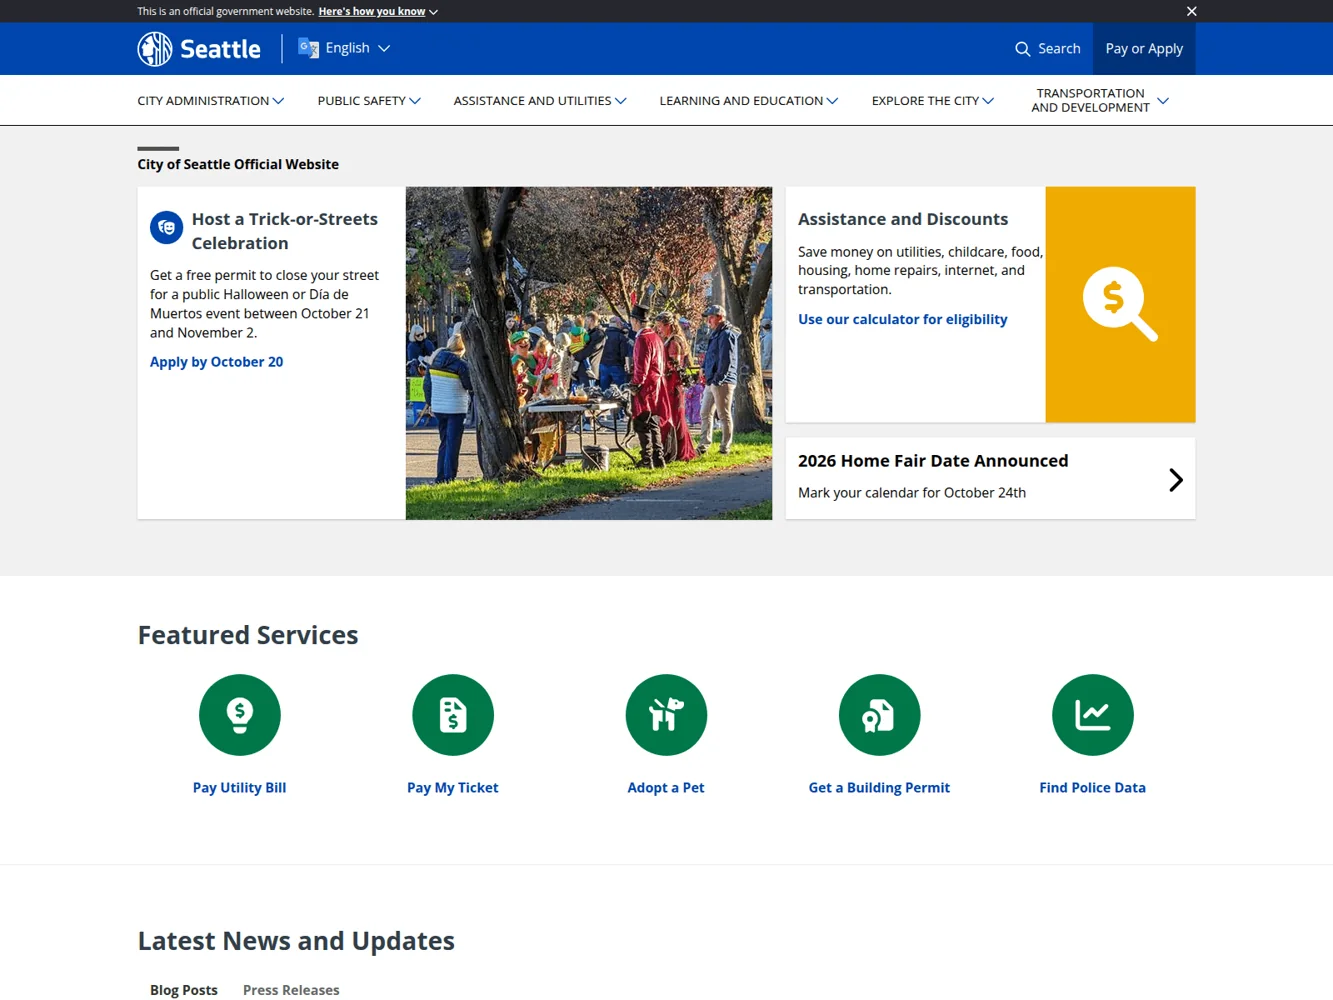Click the Pay Utility Bill lightbulb icon
1333x1000 pixels.
(x=240, y=715)
